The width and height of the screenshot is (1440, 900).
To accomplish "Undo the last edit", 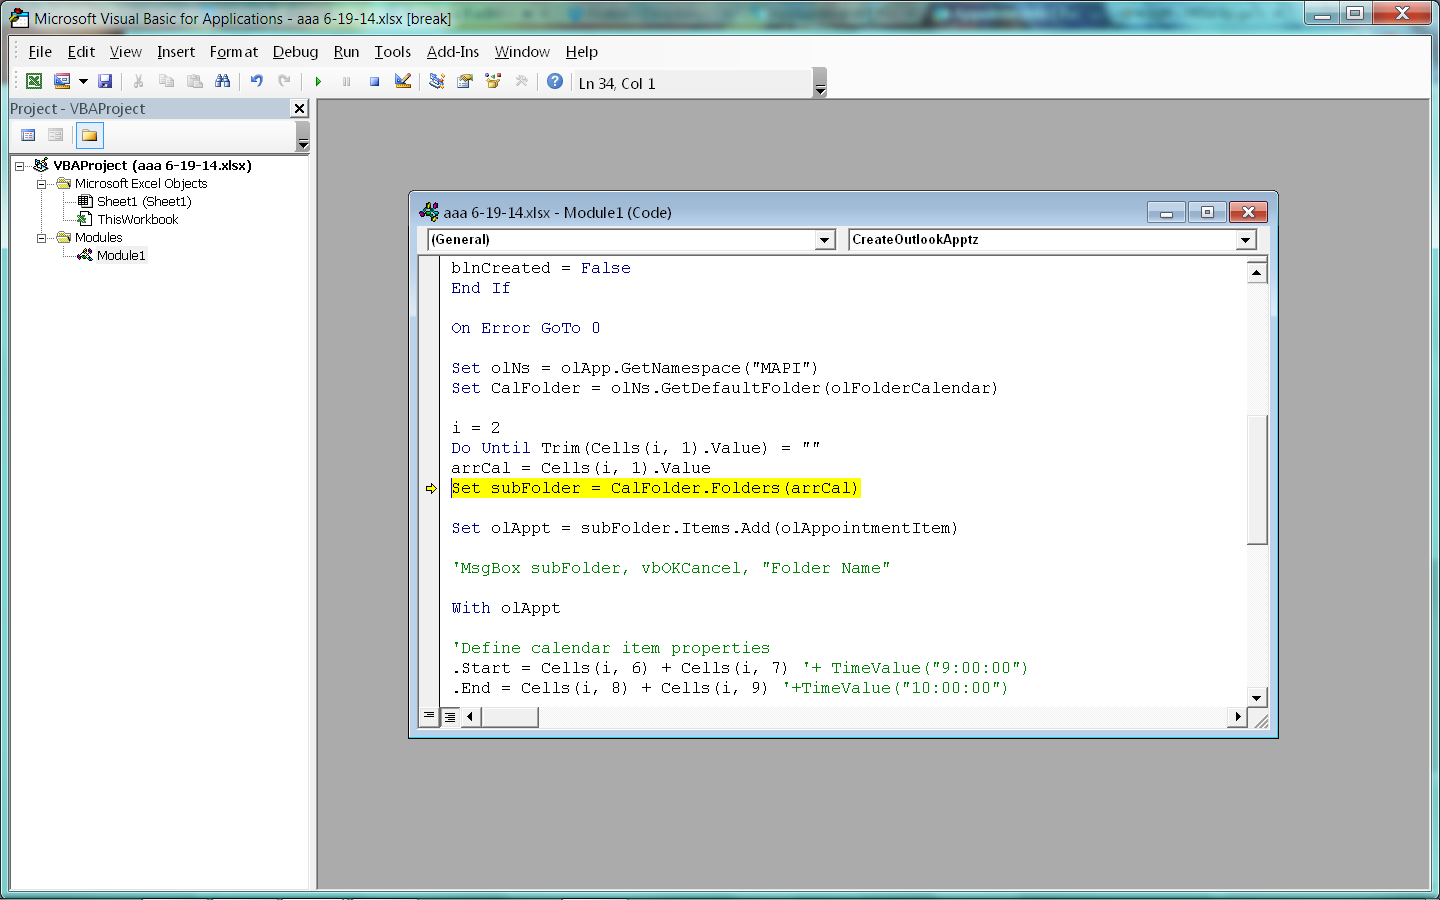I will [256, 81].
